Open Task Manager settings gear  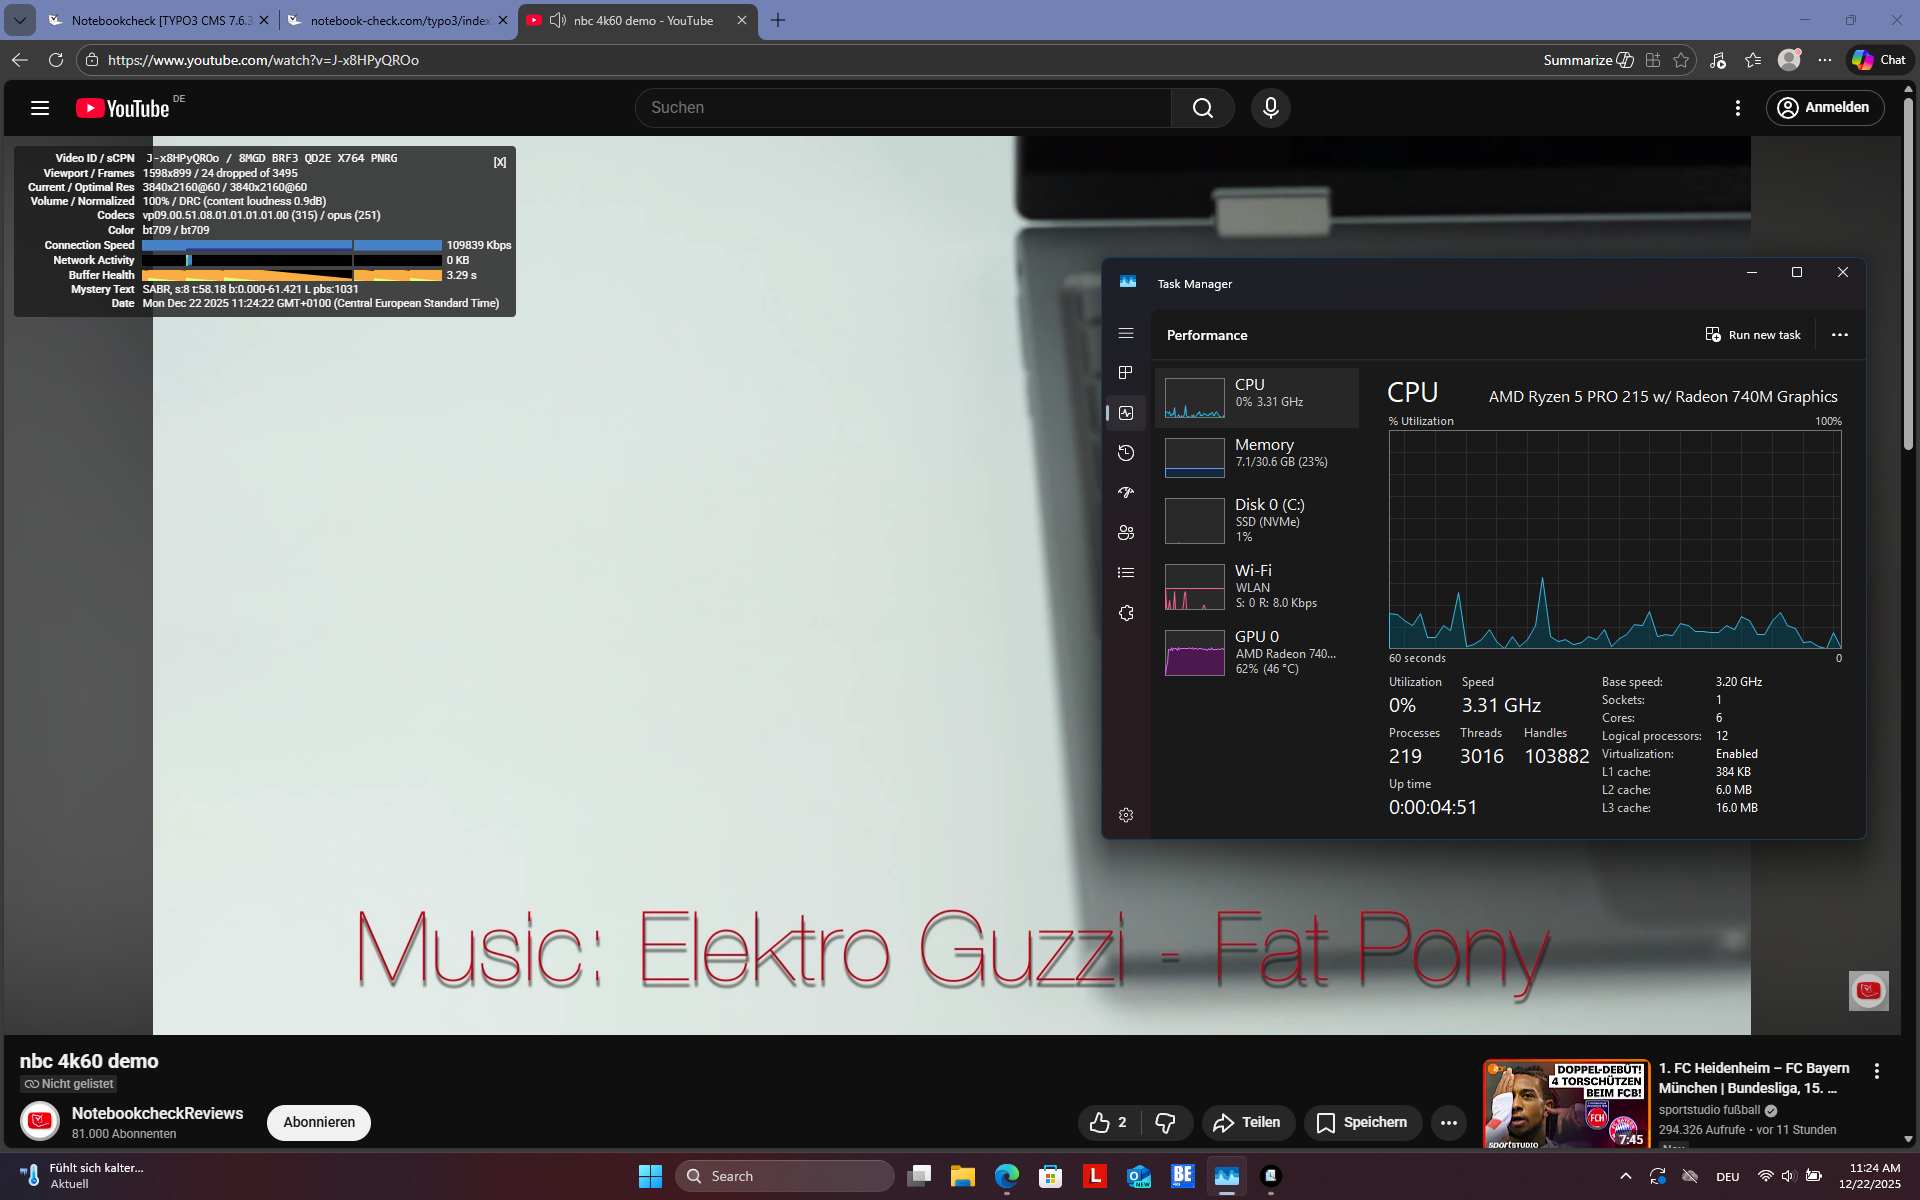pos(1126,816)
